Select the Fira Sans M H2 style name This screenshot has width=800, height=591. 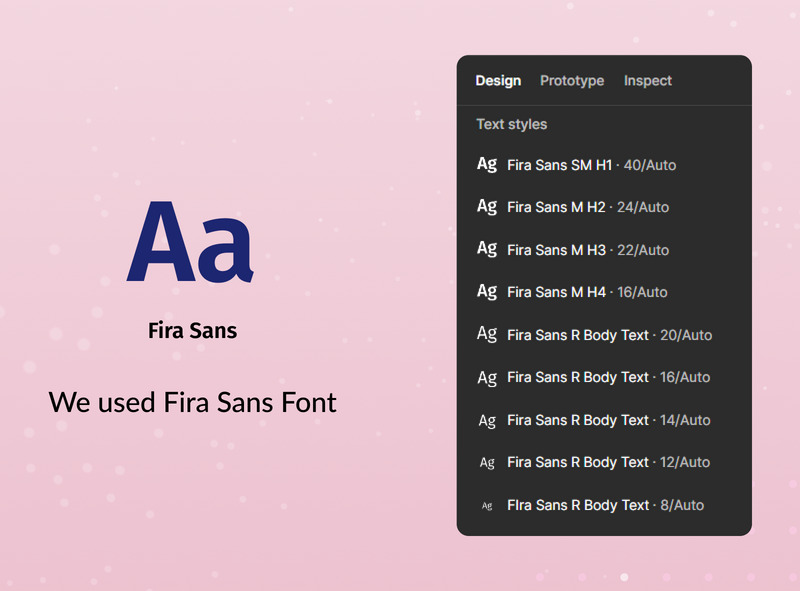[x=556, y=207]
